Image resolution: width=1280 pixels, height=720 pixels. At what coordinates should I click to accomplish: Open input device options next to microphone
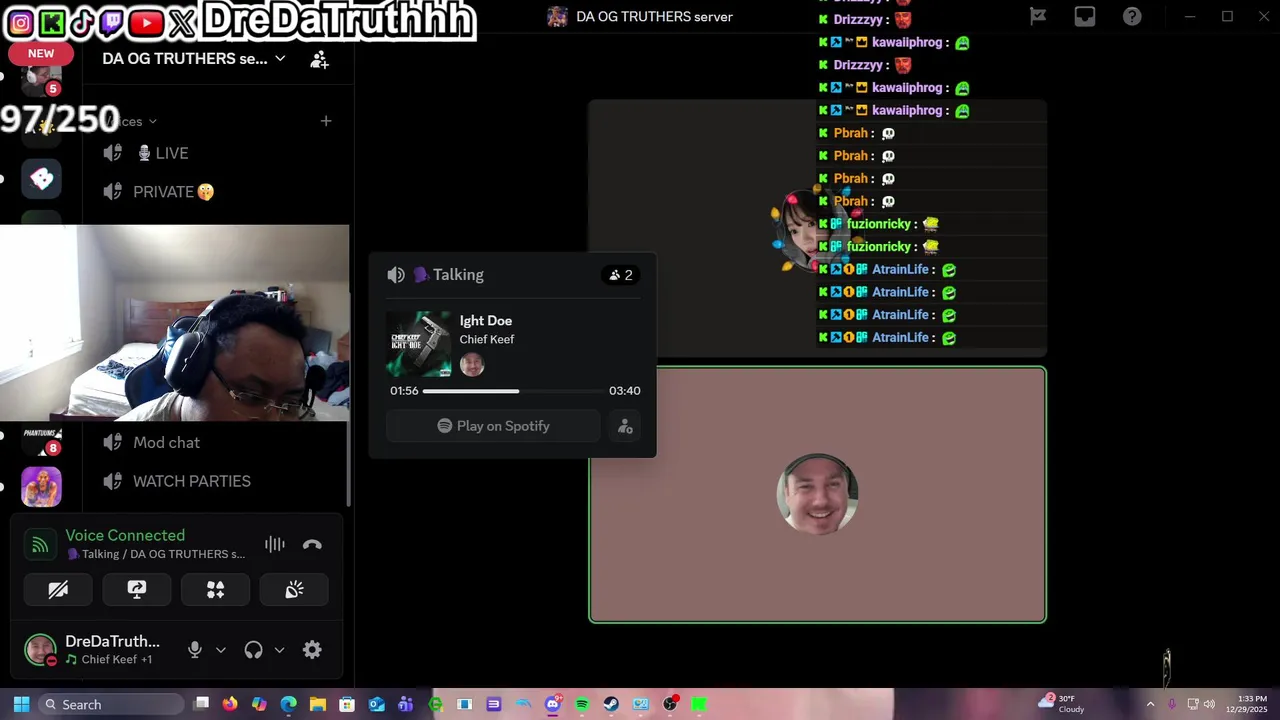[221, 650]
